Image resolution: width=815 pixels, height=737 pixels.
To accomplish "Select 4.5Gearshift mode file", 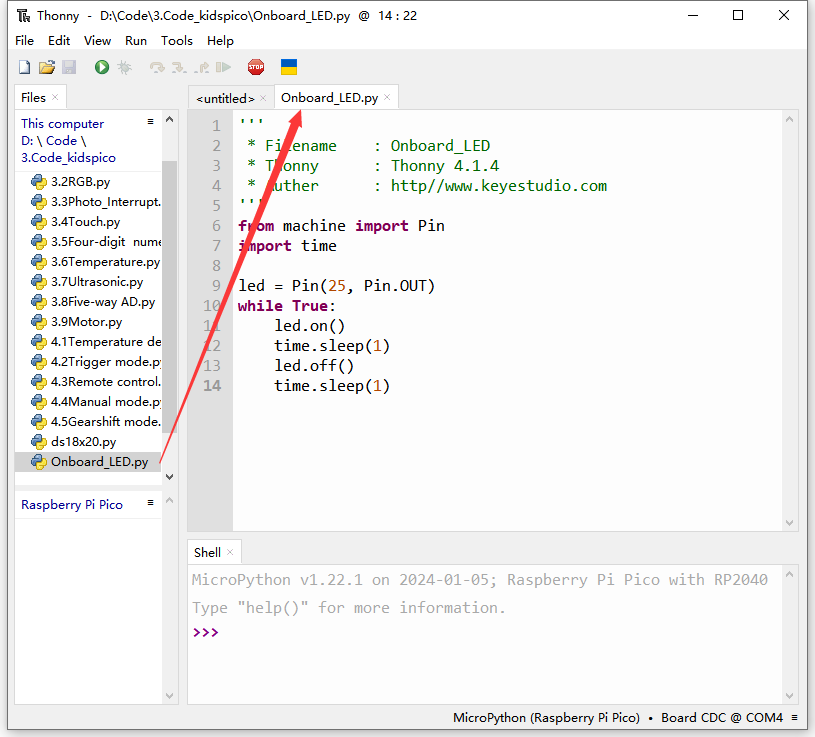I will [89, 422].
